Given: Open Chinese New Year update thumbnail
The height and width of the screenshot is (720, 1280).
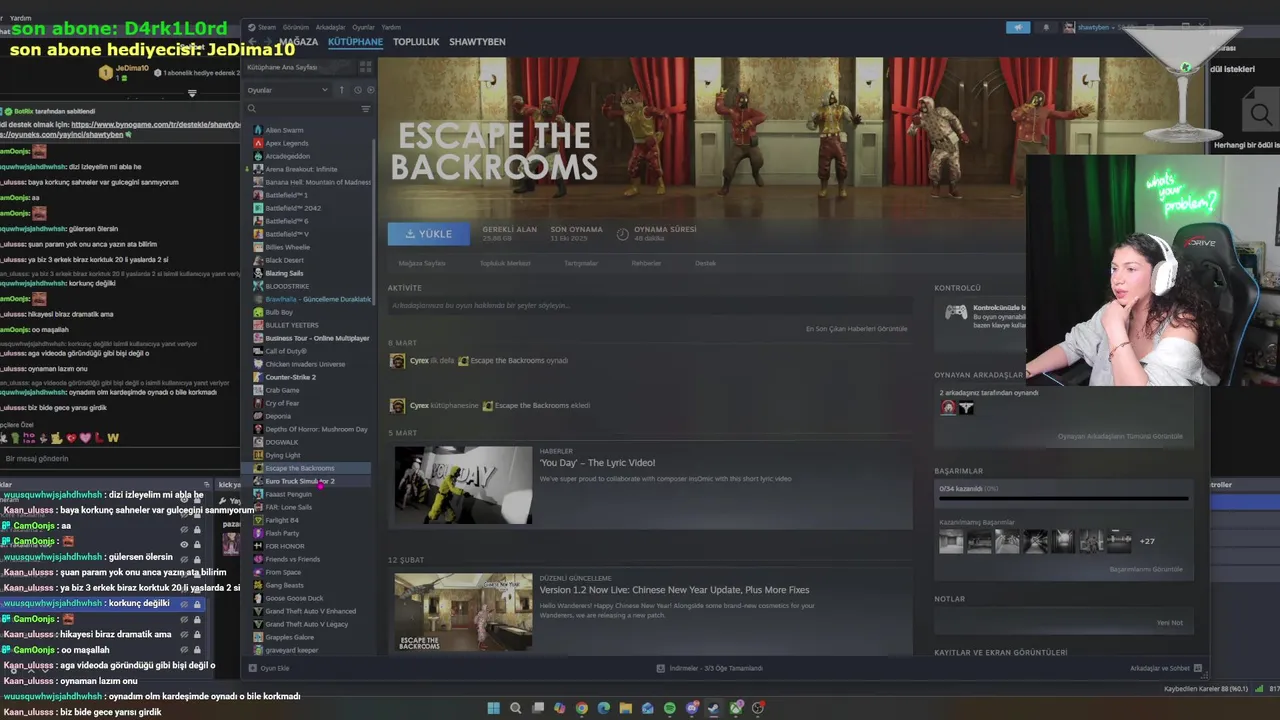Looking at the screenshot, I should point(463,612).
